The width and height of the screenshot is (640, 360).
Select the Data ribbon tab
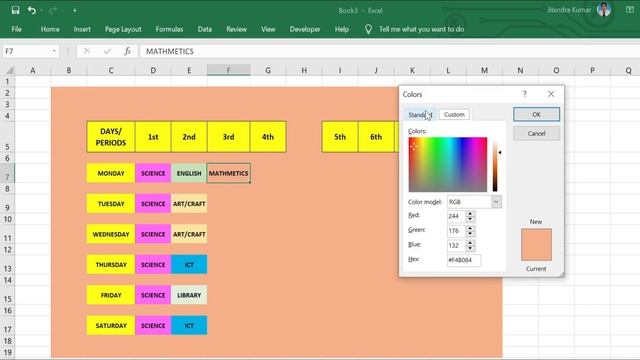point(204,29)
